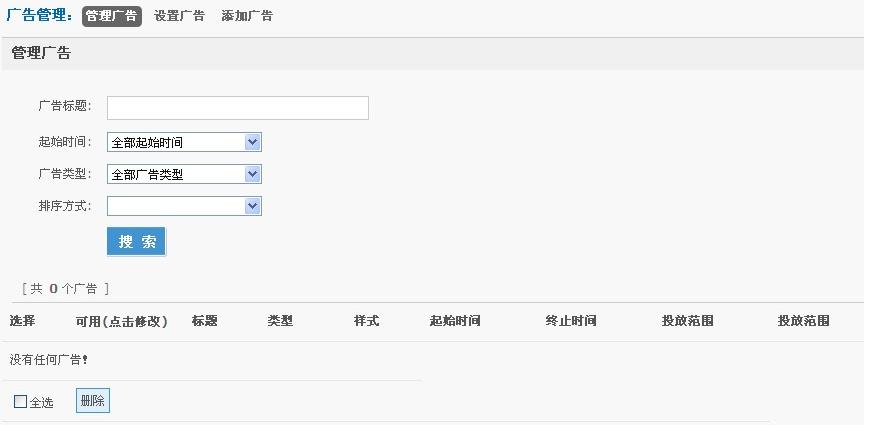This screenshot has width=869, height=425.
Task: Click the 样式 column header
Action: (x=366, y=321)
